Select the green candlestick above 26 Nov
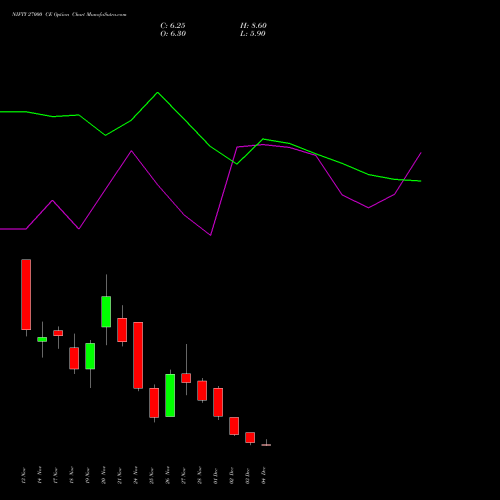 click(170, 395)
